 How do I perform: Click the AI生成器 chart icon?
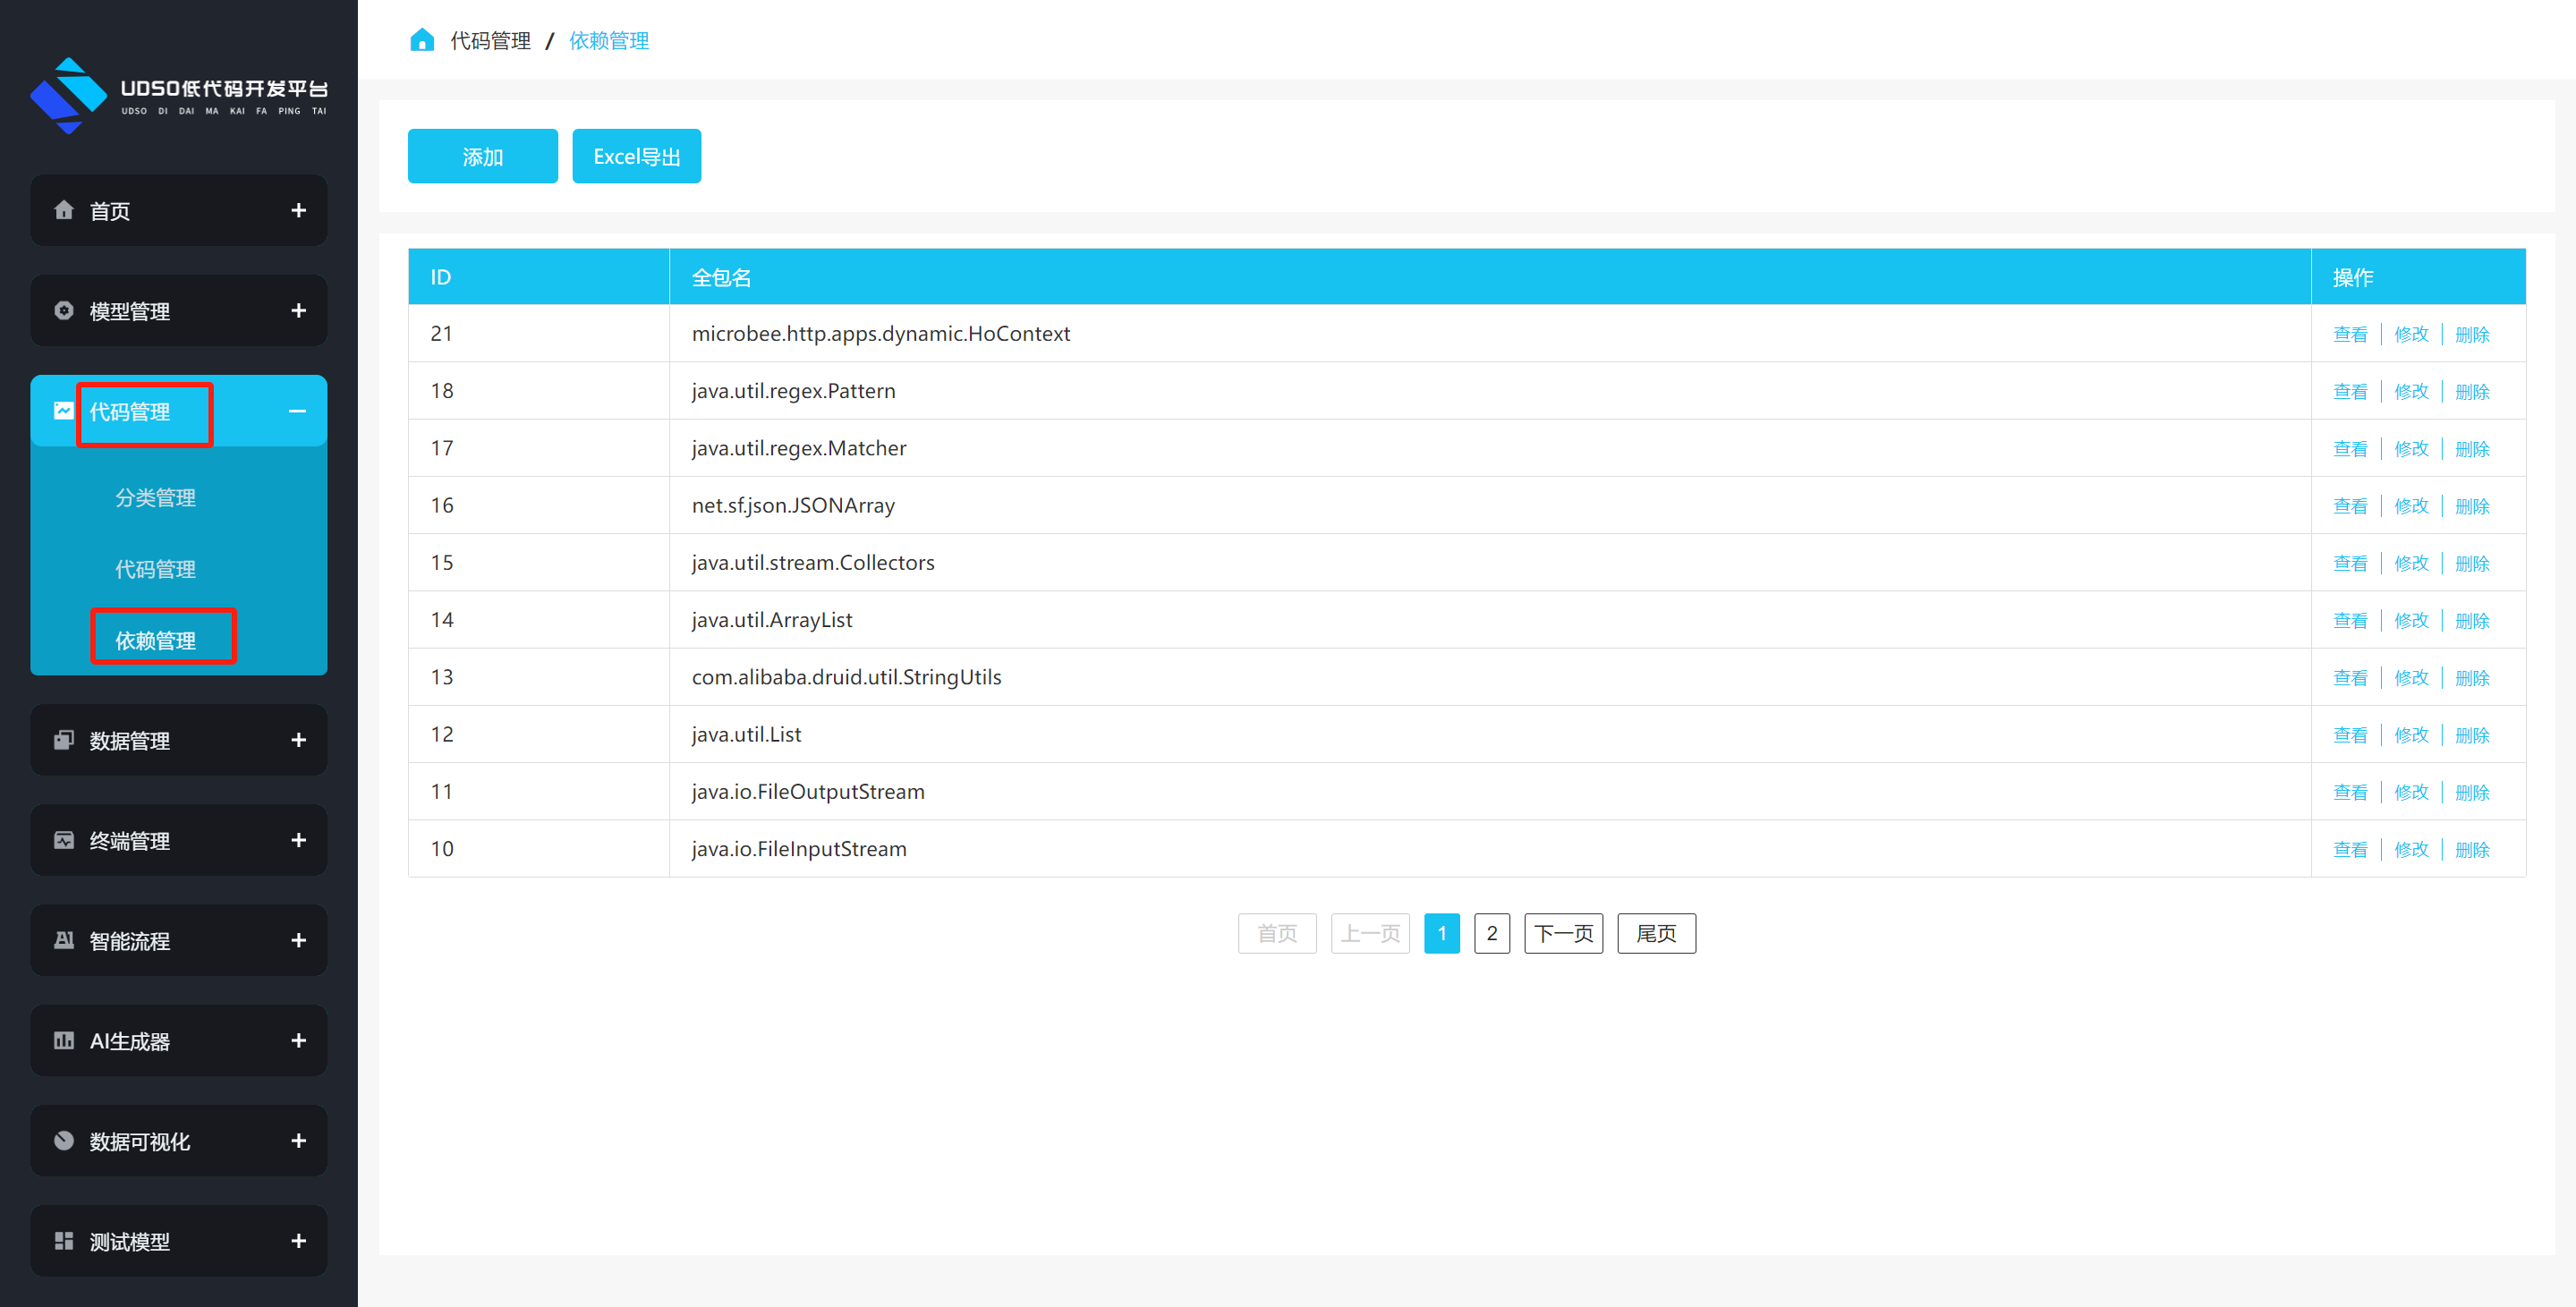(x=64, y=1040)
